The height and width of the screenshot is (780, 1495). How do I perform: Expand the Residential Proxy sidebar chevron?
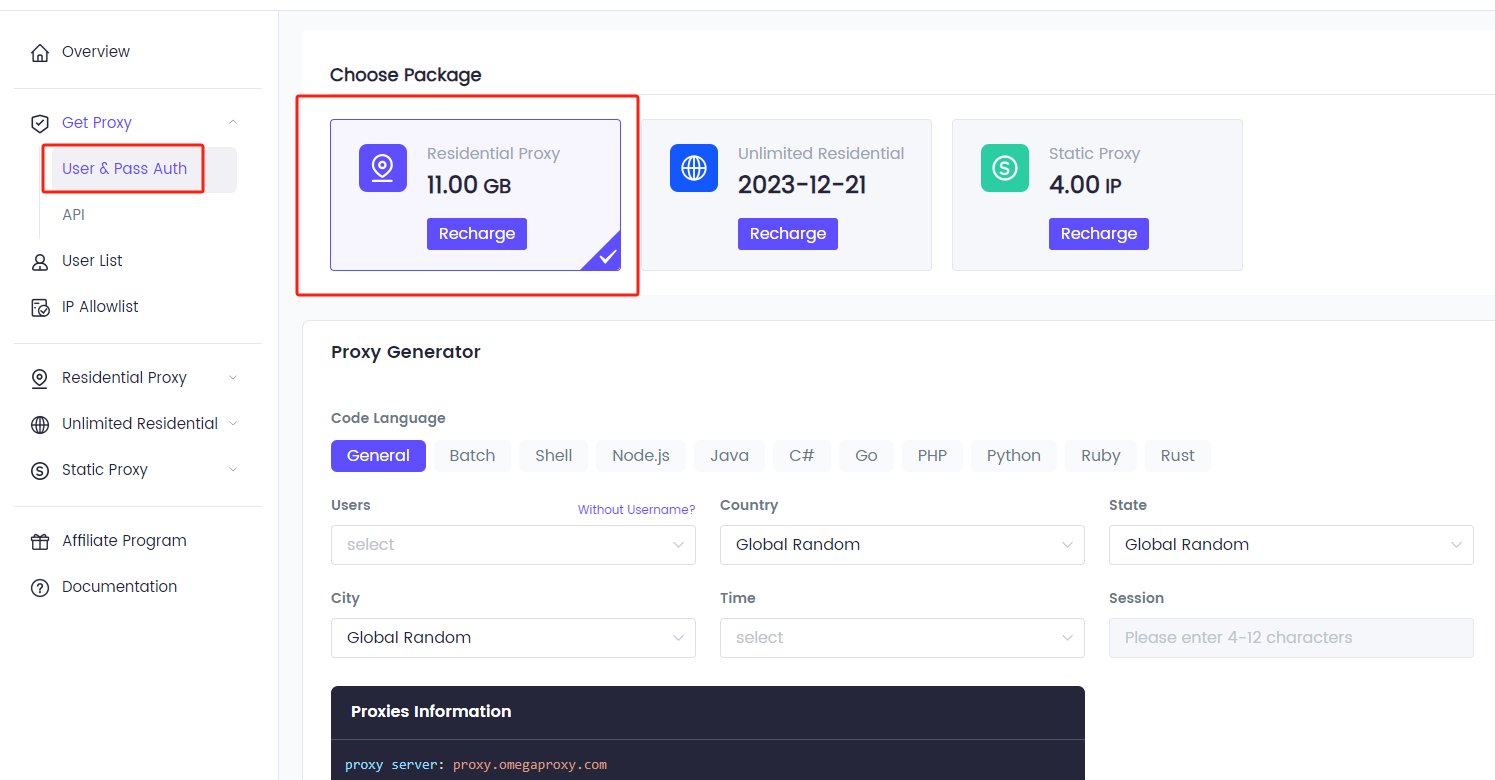pos(233,378)
